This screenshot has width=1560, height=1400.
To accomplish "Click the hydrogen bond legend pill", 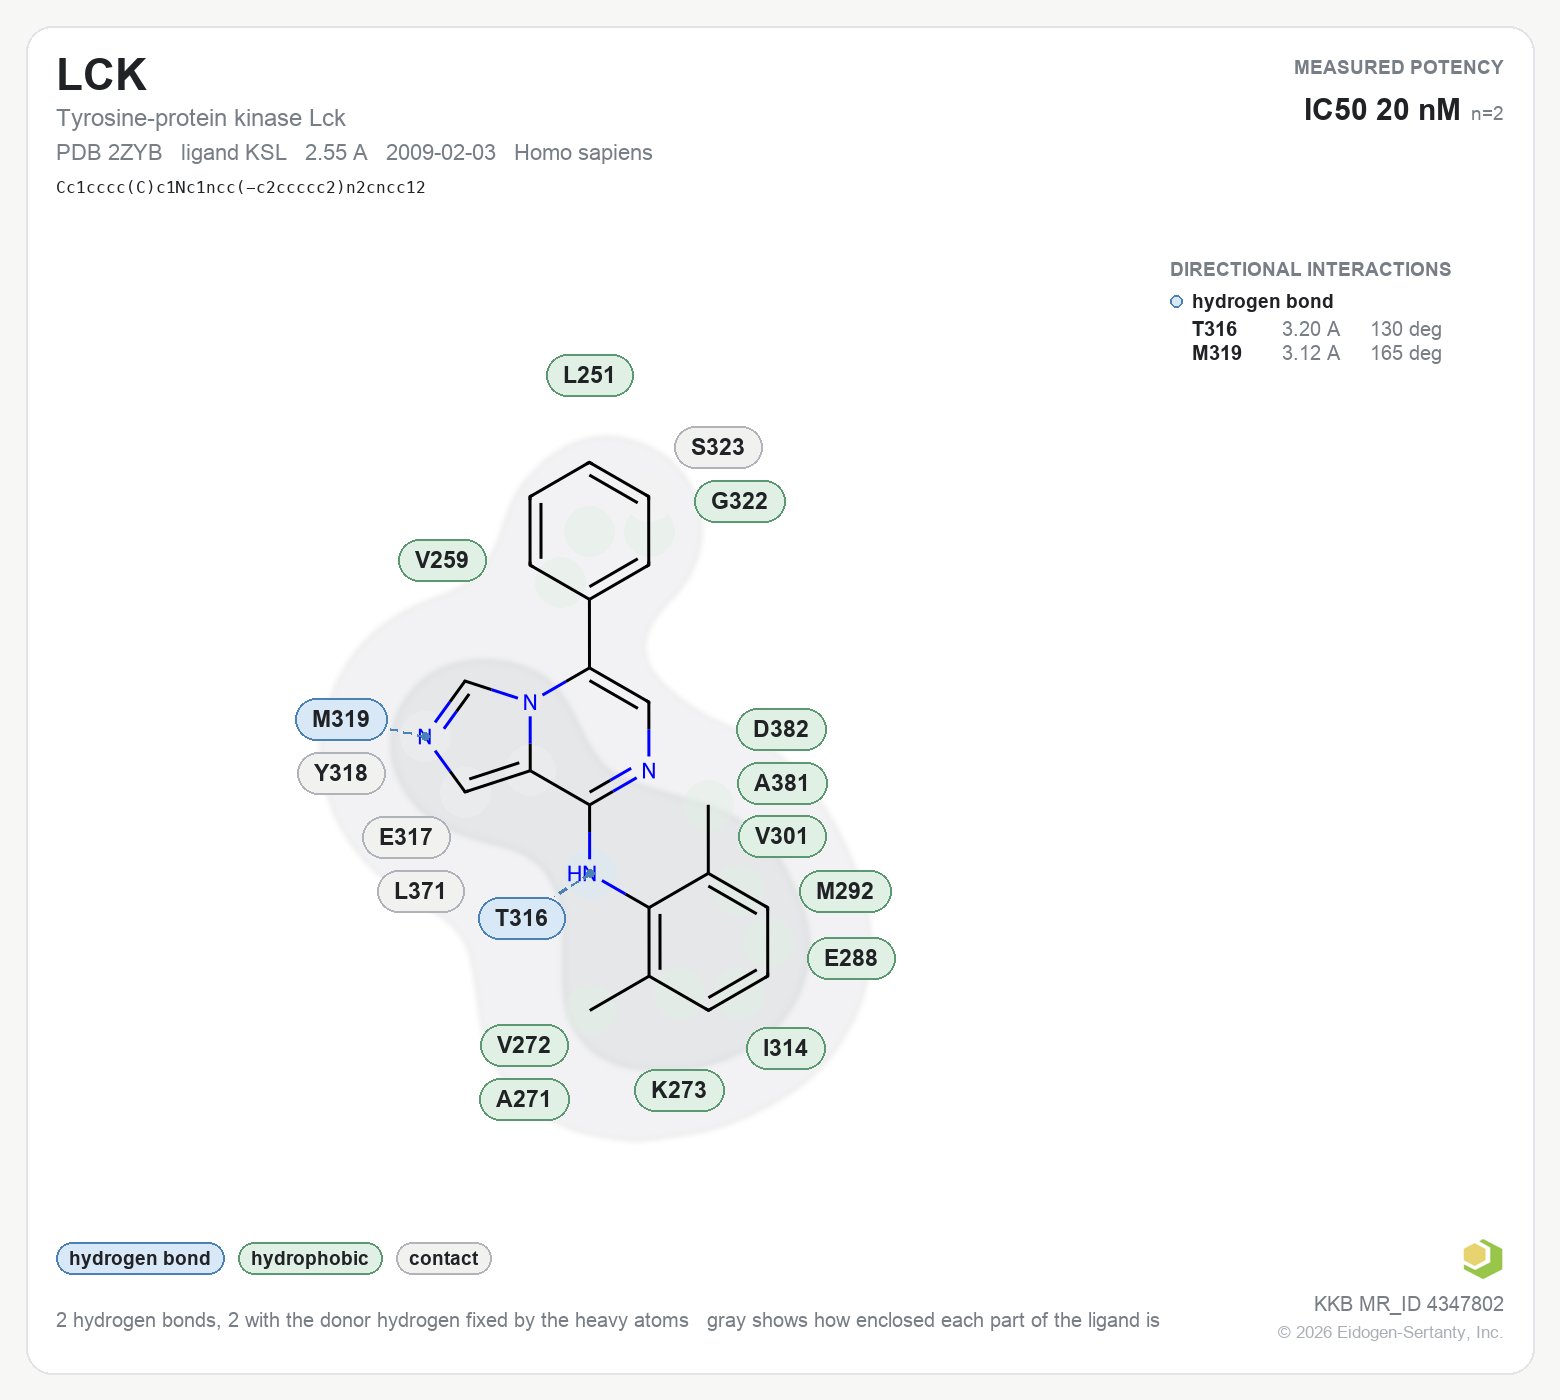I will tap(140, 1258).
